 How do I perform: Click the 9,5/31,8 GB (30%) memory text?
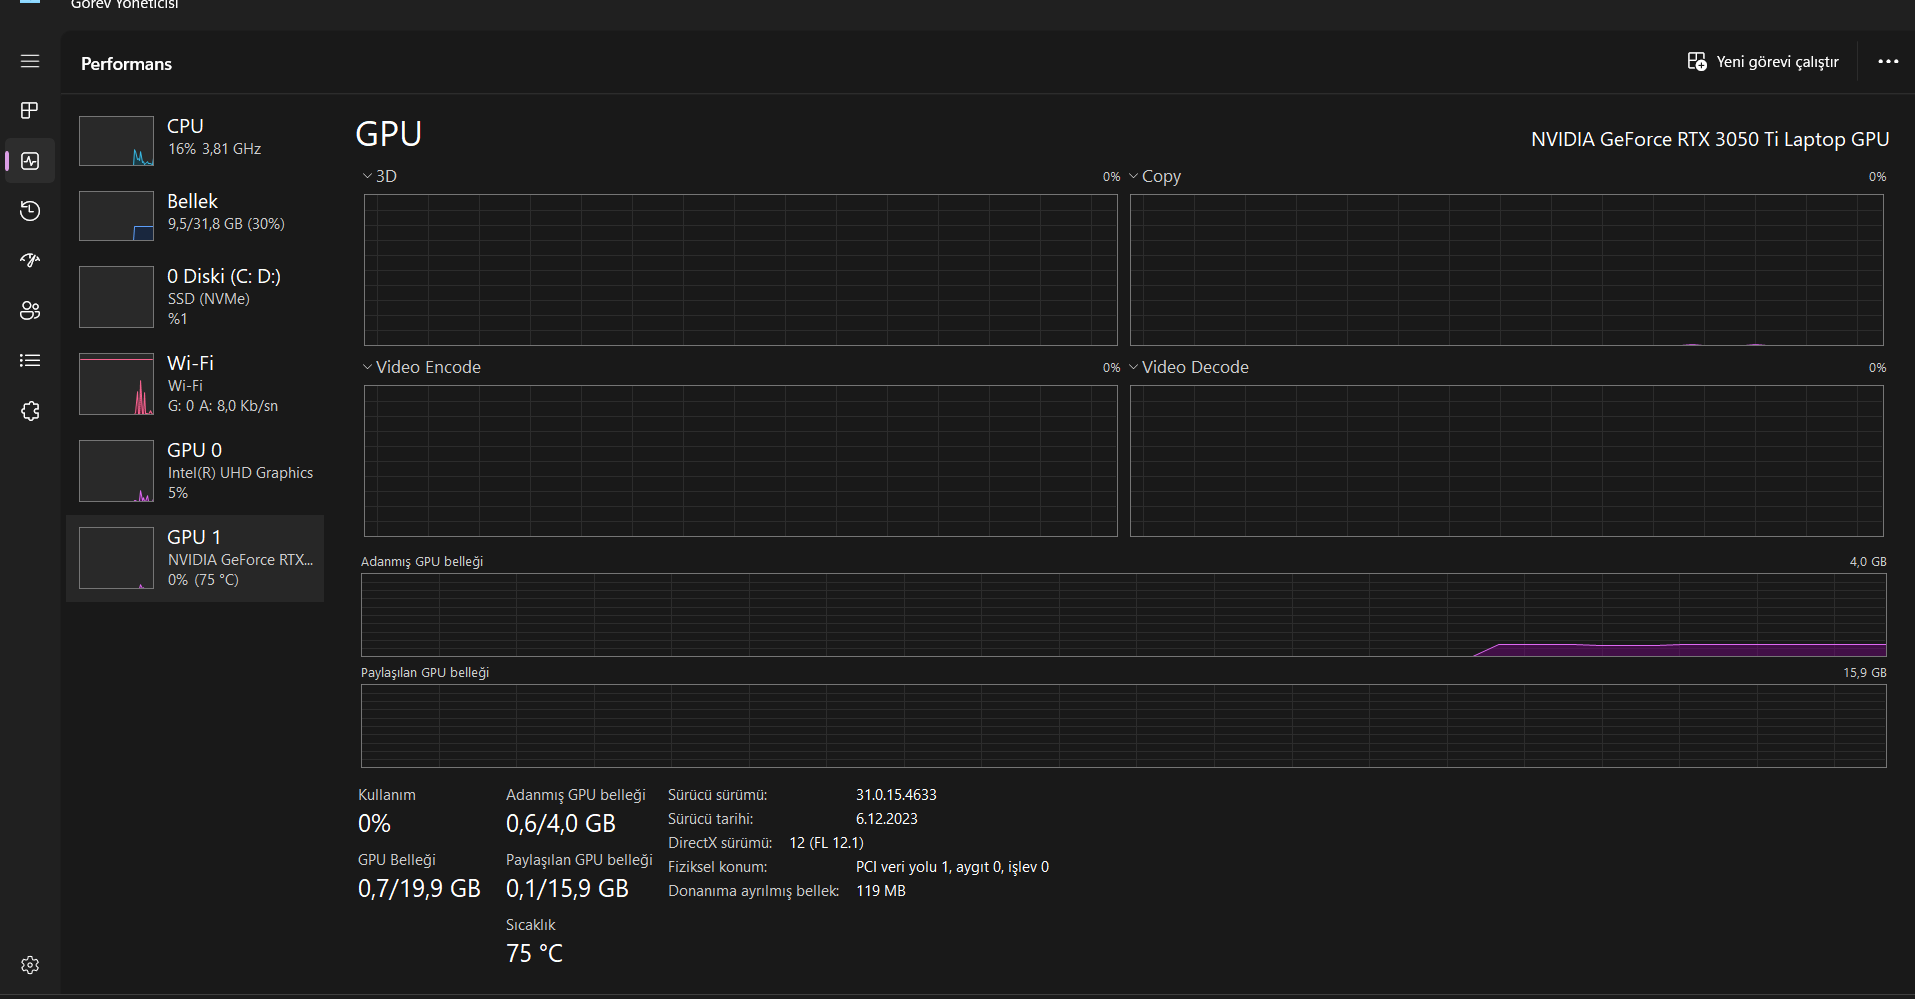226,224
